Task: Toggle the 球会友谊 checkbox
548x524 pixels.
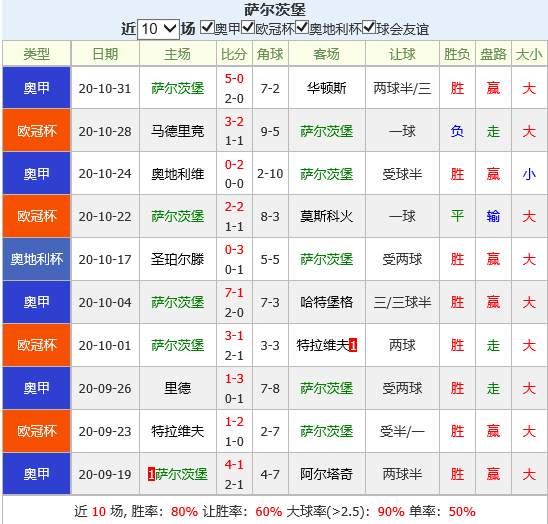Action: (369, 27)
